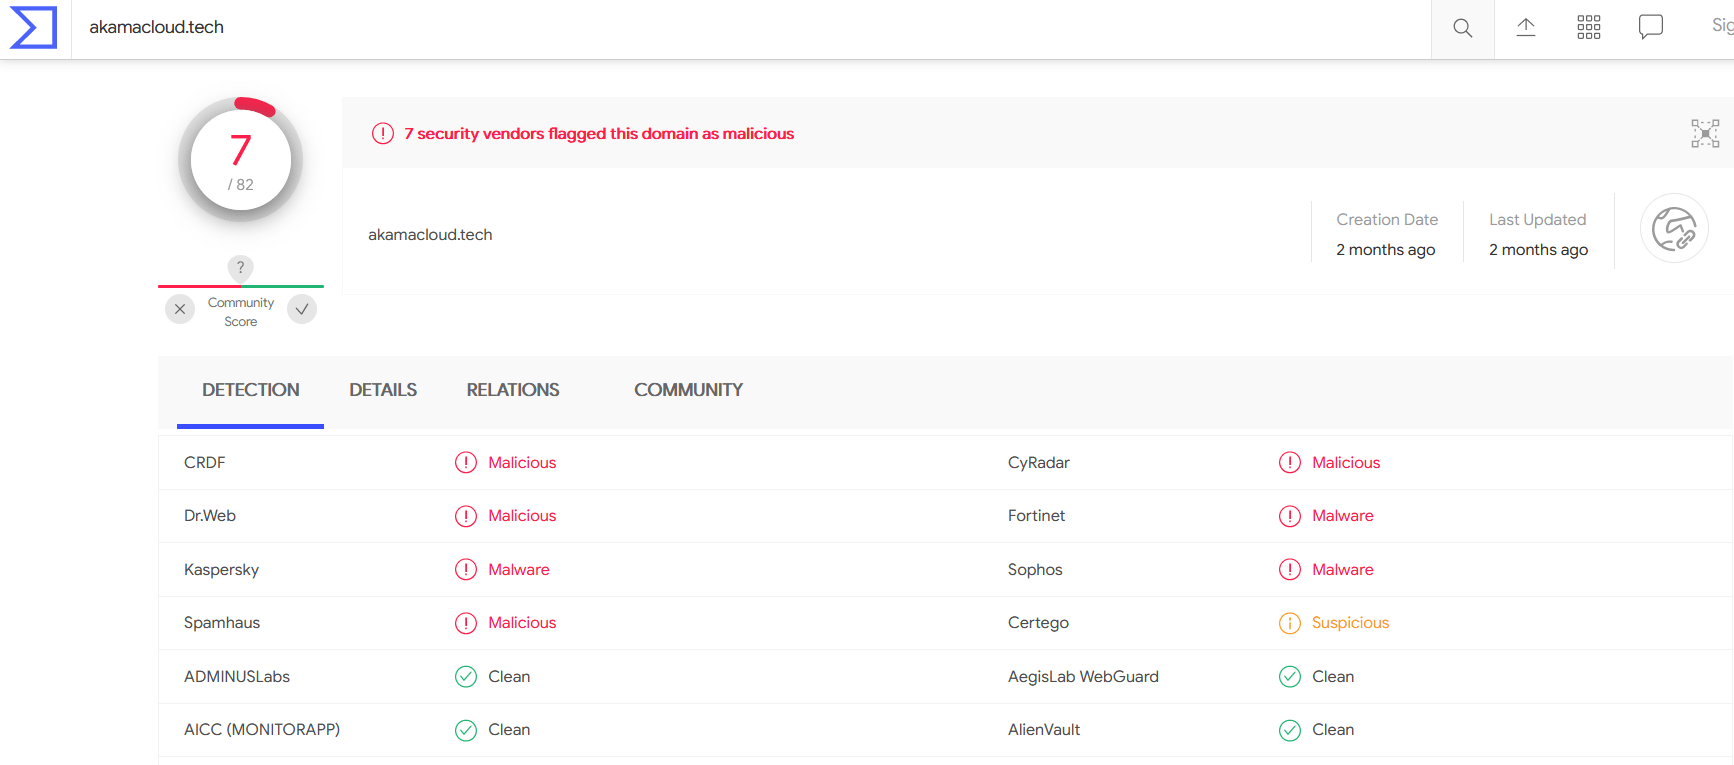Click the AlienVault vendor name
Screen dimensions: 1734x765
click(x=1044, y=730)
